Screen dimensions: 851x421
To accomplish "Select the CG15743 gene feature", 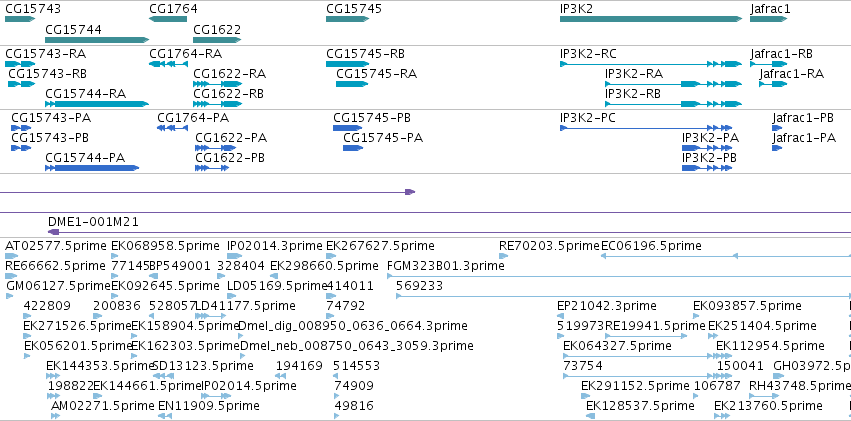I will [20, 19].
